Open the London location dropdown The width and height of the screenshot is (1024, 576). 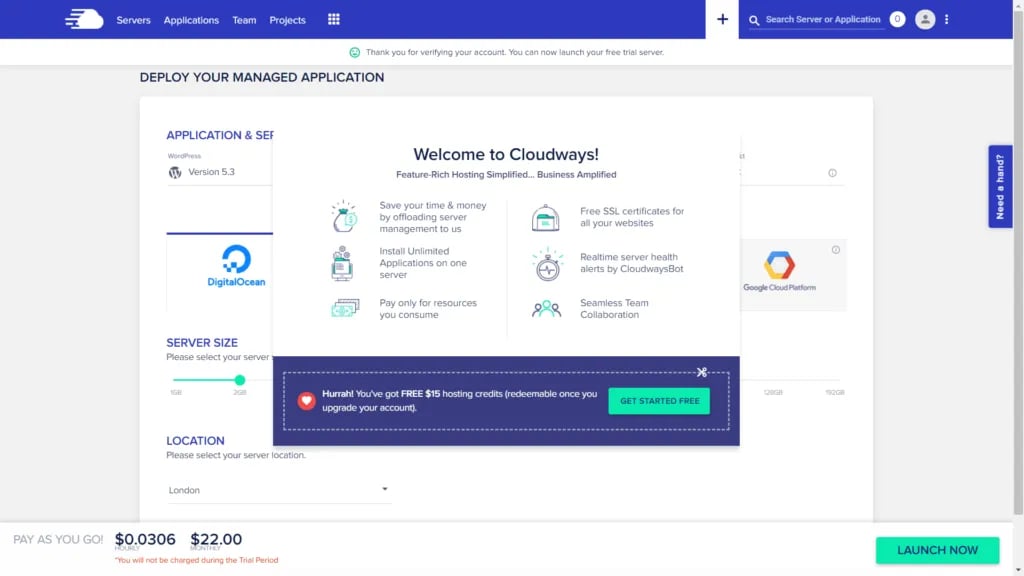[x=279, y=490]
